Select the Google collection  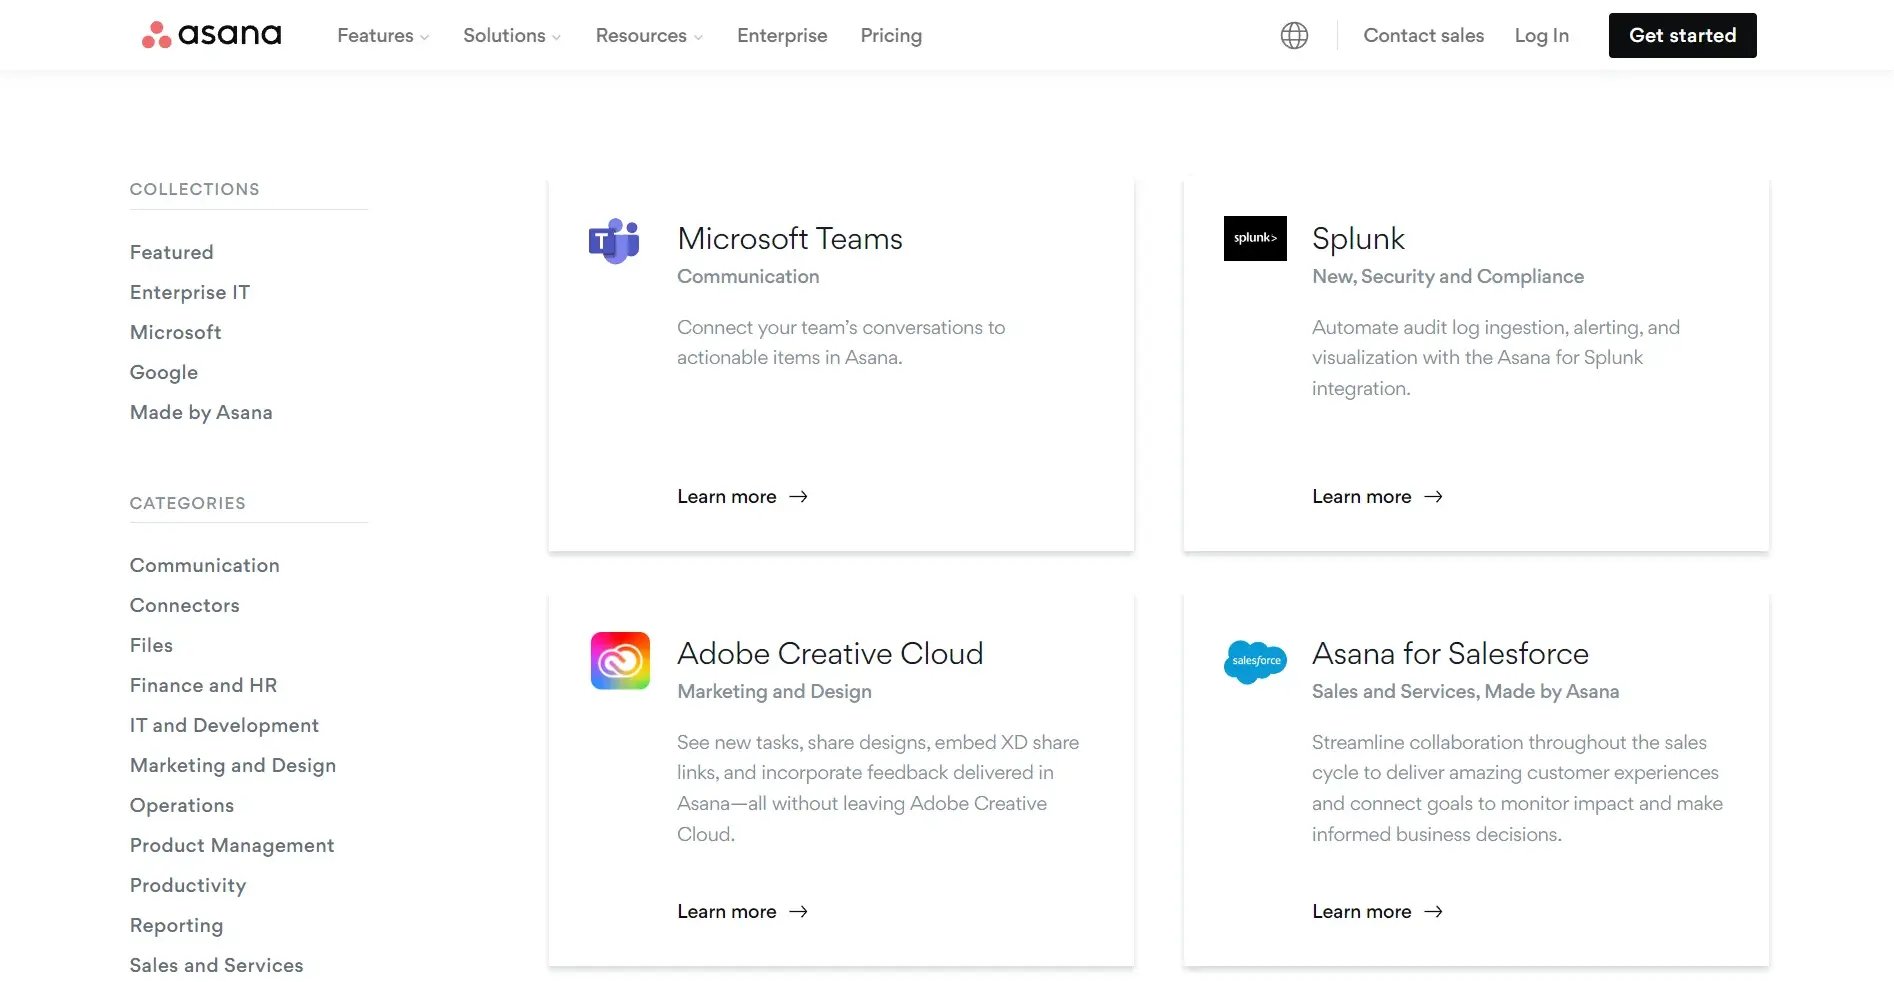(163, 372)
